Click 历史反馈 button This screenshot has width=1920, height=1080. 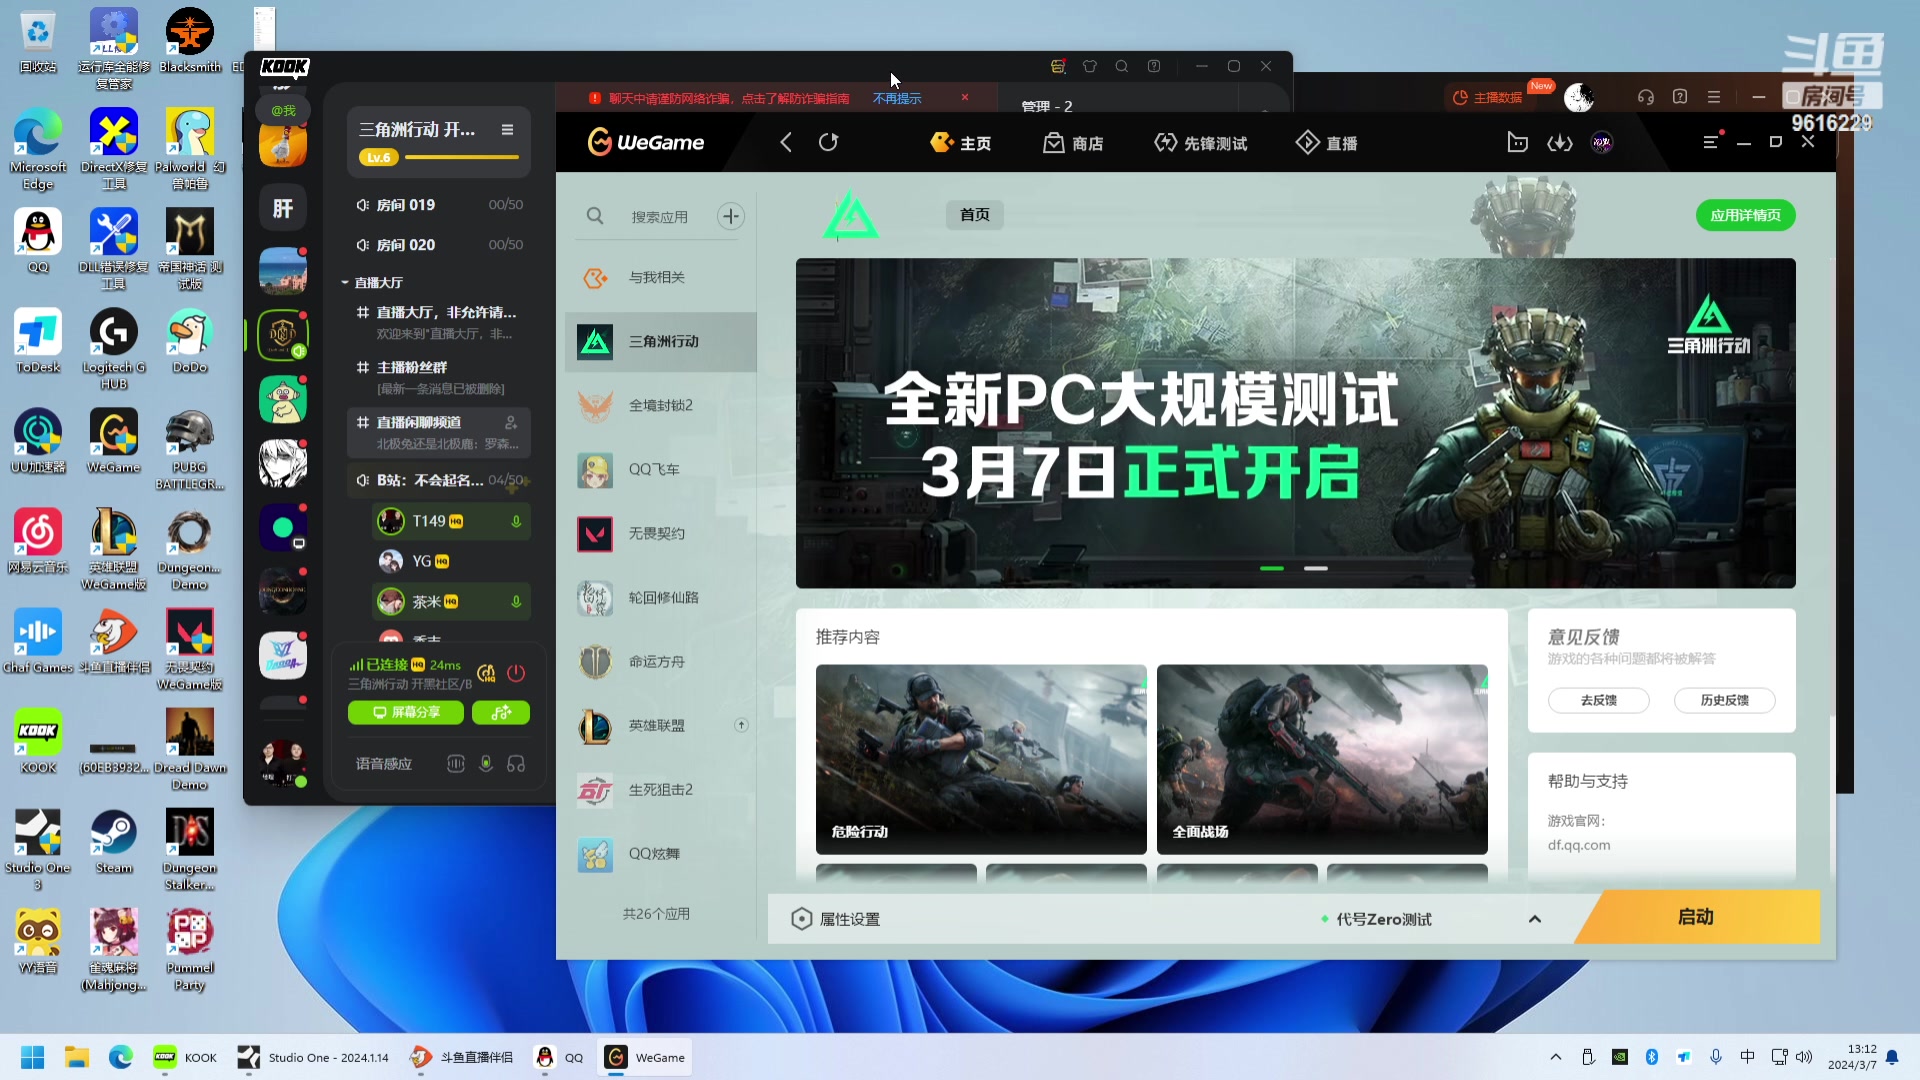[1725, 700]
